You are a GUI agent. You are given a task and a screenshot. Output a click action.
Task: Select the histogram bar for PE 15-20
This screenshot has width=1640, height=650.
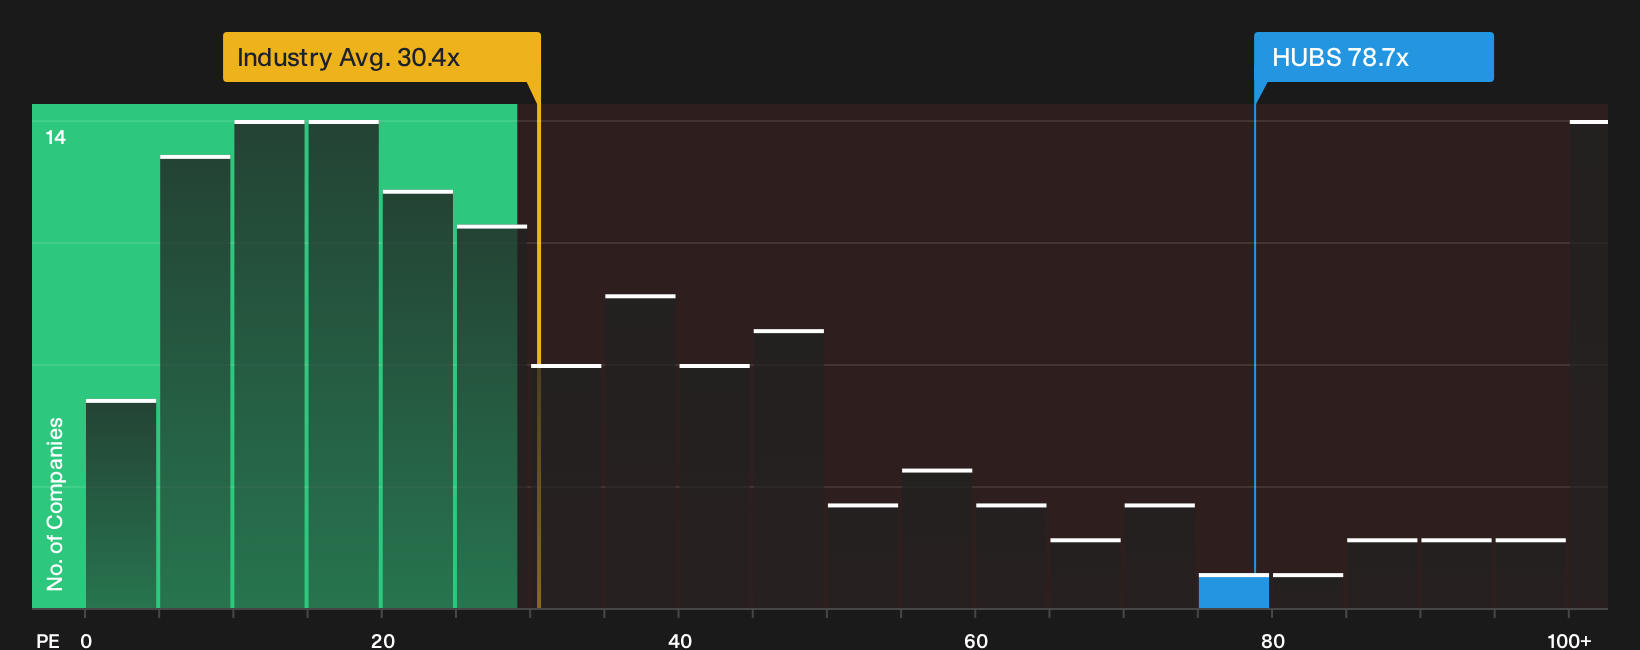pyautogui.click(x=343, y=364)
